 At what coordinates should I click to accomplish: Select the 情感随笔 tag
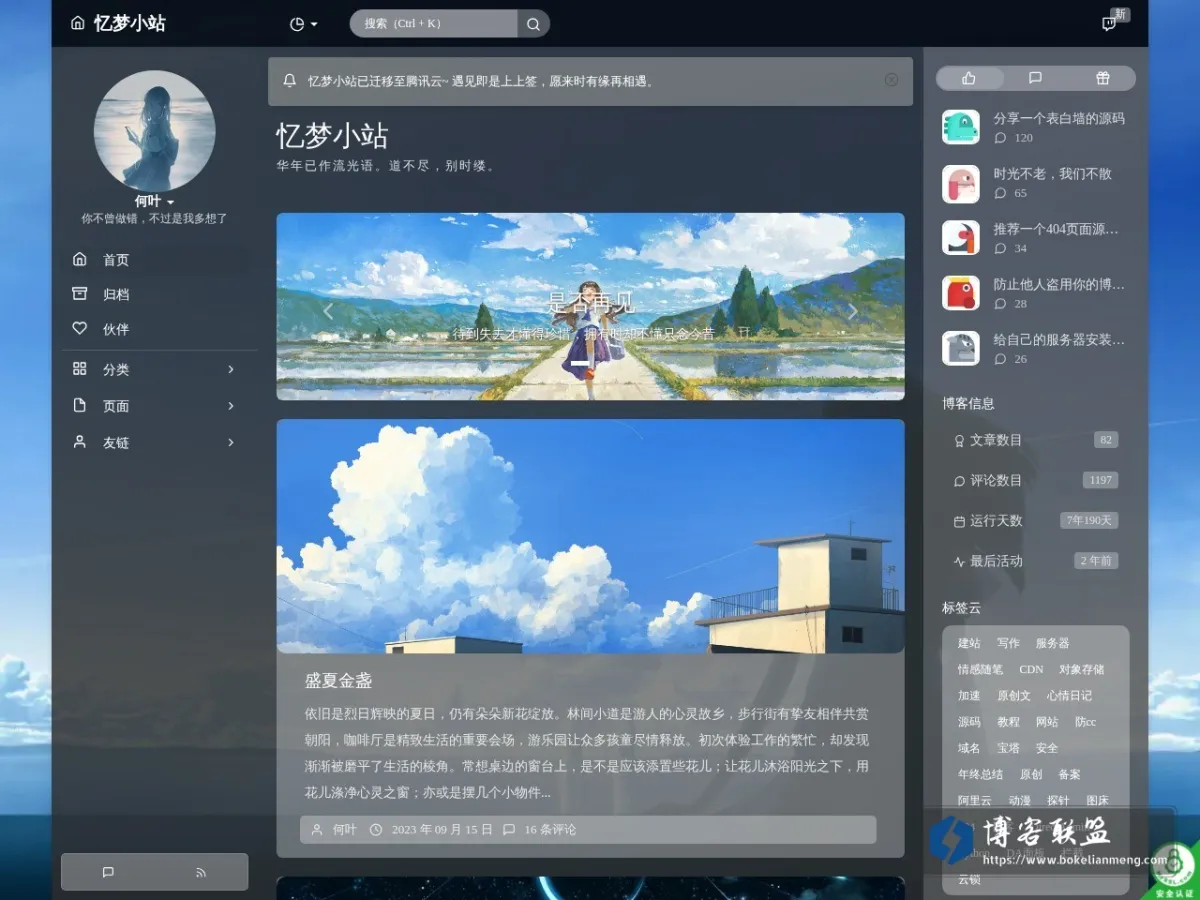tap(980, 669)
